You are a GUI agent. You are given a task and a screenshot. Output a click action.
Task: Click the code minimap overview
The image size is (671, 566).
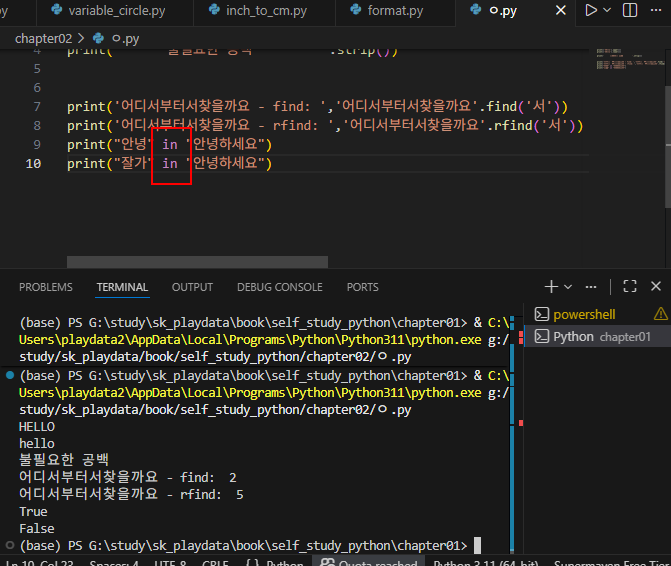[x=631, y=59]
